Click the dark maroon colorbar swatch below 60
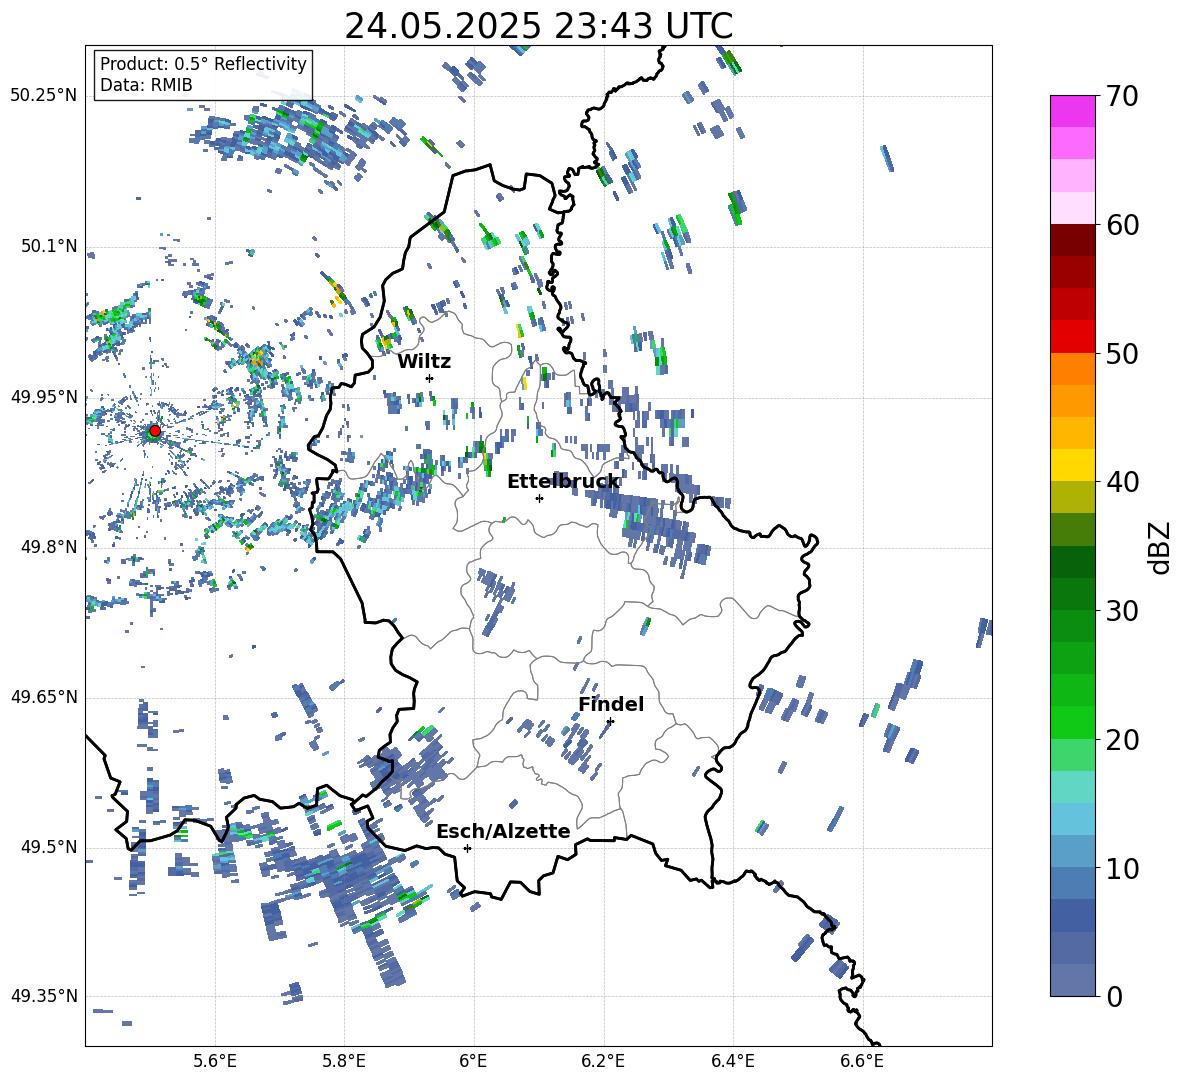 pos(1072,241)
